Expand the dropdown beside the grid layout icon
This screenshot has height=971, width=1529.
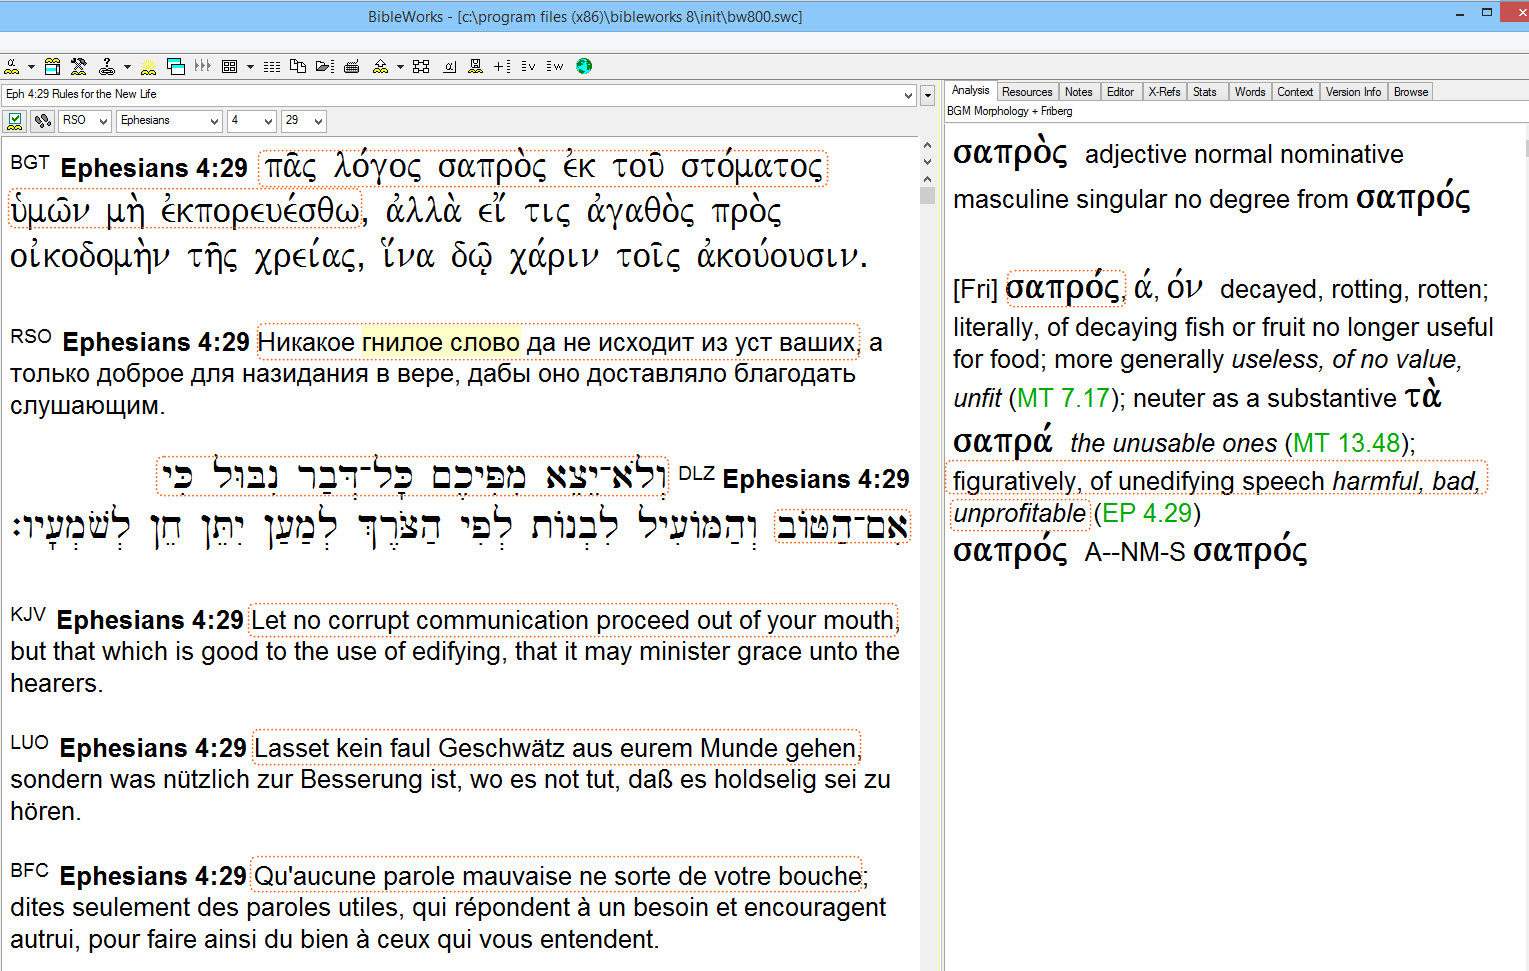pyautogui.click(x=250, y=67)
